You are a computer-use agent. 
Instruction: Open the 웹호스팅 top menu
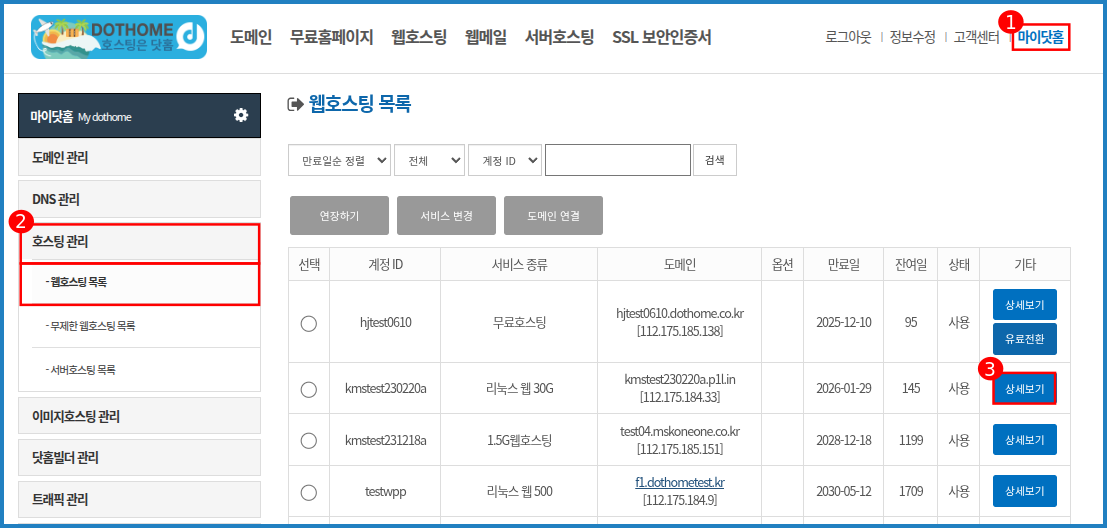419,38
